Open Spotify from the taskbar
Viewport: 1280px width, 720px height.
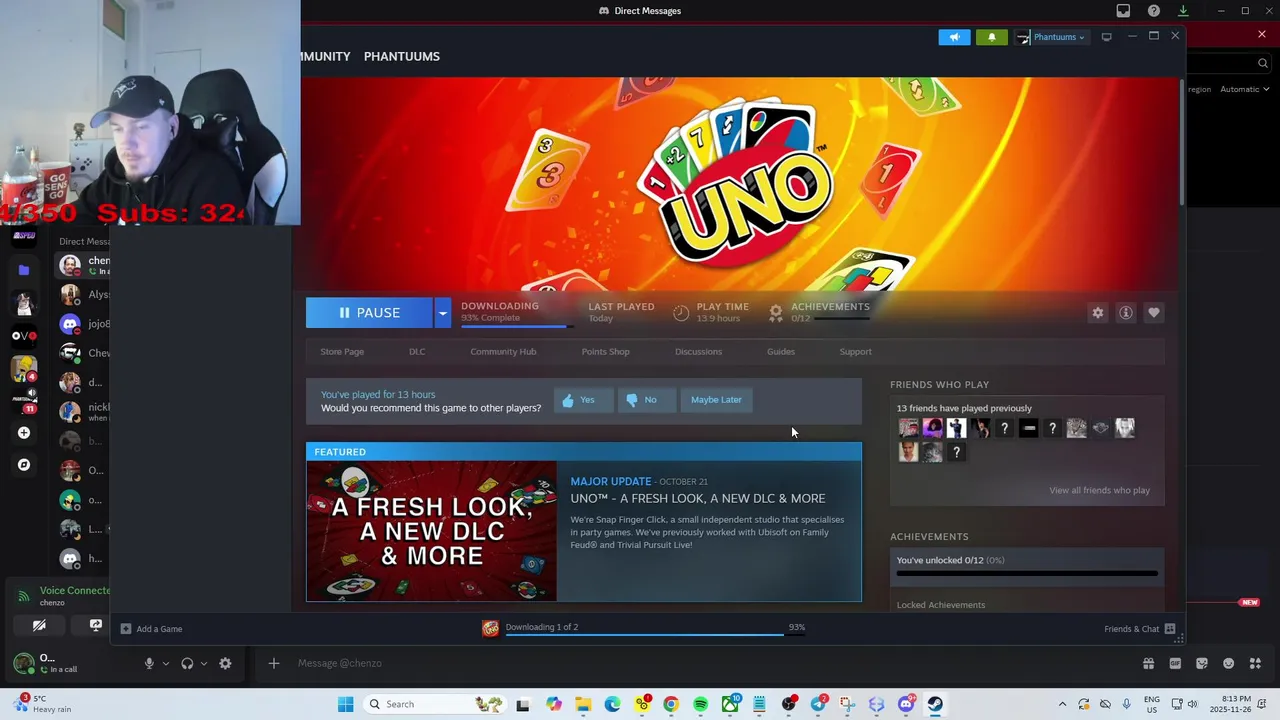(700, 704)
